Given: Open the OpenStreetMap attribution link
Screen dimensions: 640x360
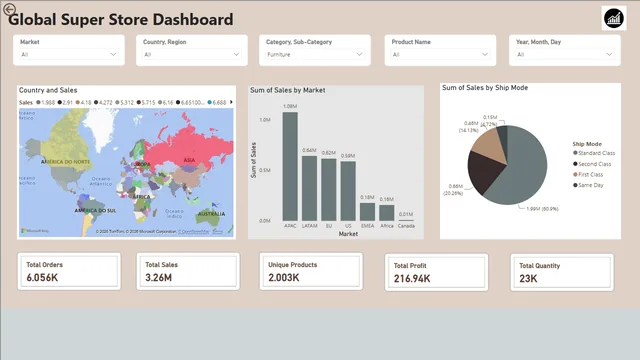Looking at the screenshot, I should pos(193,232).
